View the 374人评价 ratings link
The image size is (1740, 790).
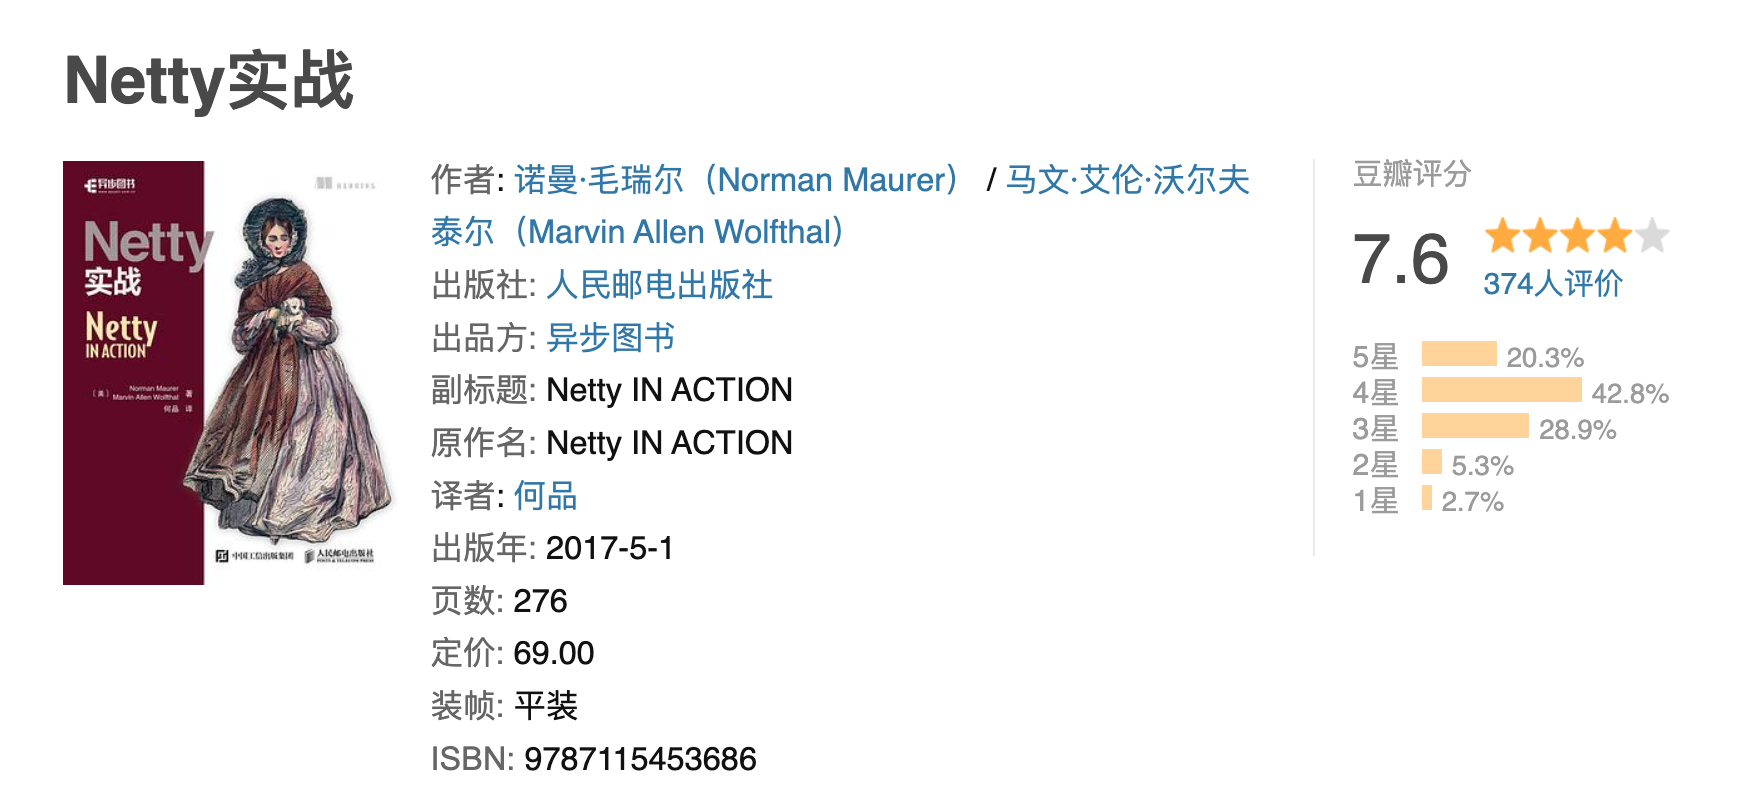click(1552, 284)
